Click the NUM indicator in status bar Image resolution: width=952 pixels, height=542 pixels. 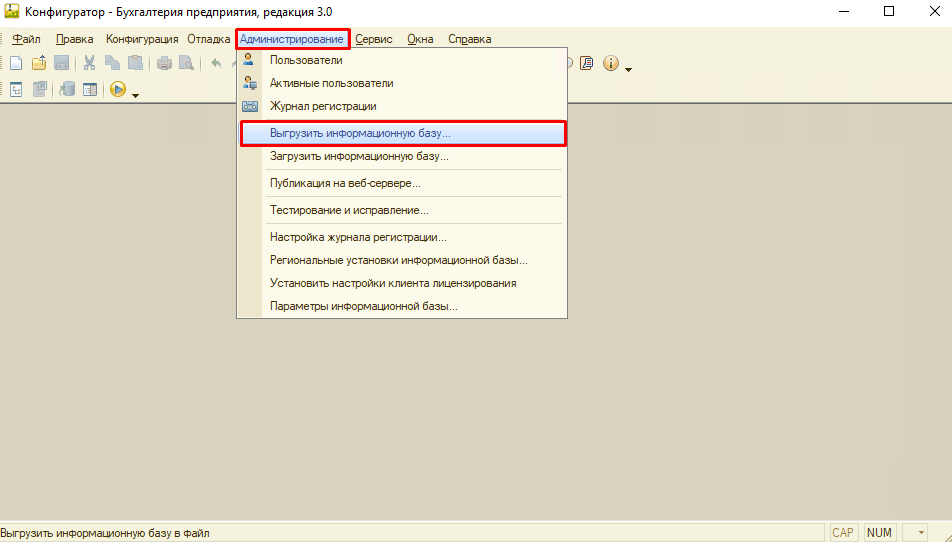(x=880, y=533)
